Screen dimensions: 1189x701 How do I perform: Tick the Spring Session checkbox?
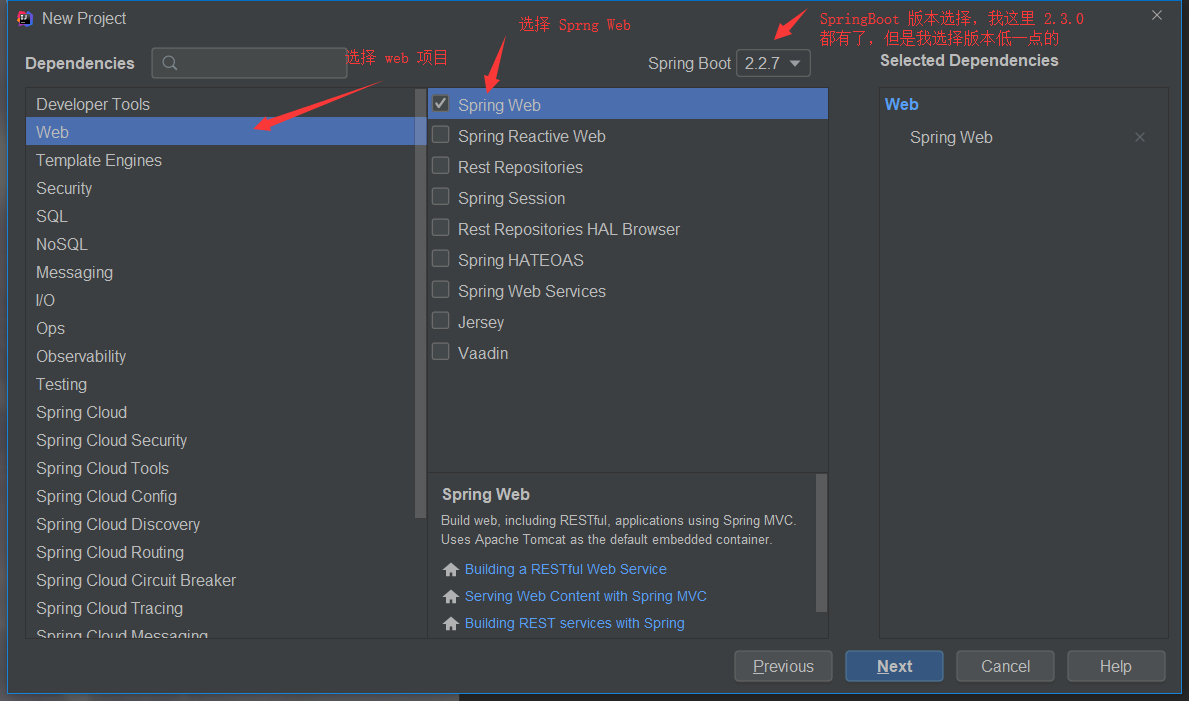(441, 196)
